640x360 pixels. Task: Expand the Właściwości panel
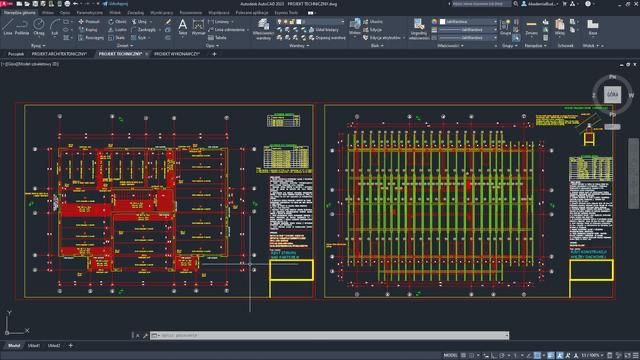(450, 46)
